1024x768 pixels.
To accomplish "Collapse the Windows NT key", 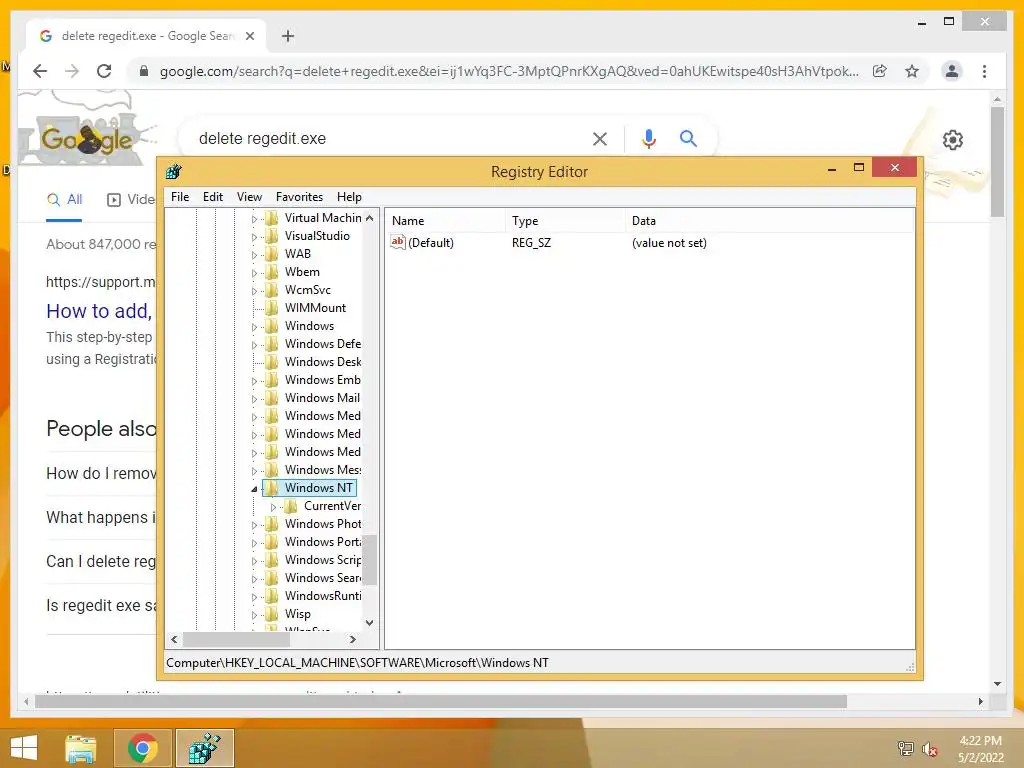I will [x=254, y=488].
